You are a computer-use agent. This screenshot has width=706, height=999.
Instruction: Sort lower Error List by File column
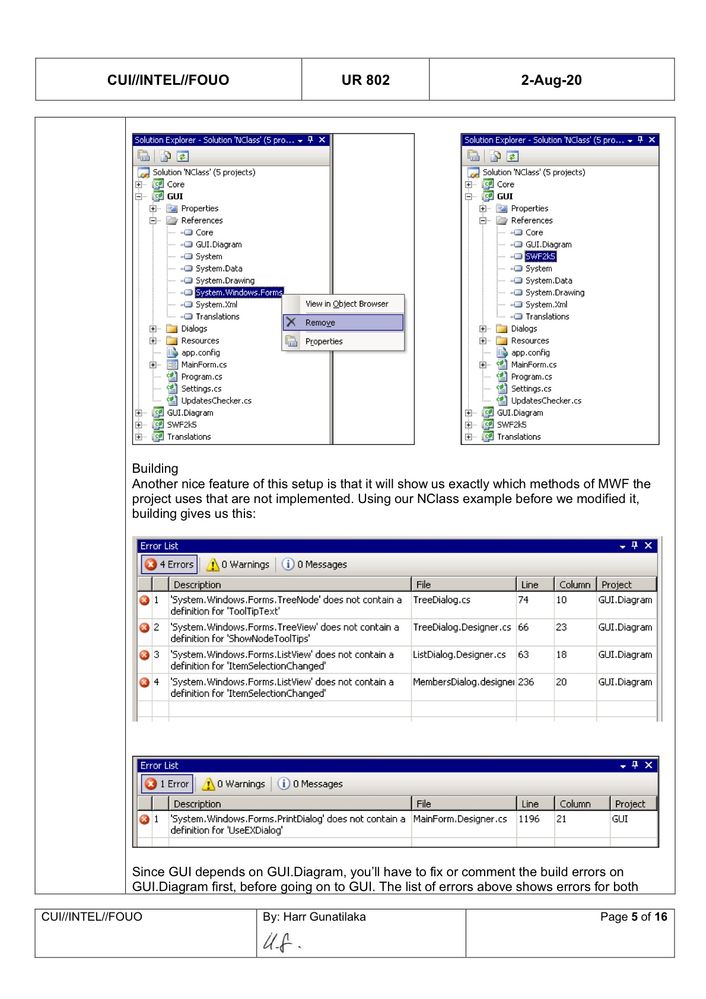[x=464, y=804]
